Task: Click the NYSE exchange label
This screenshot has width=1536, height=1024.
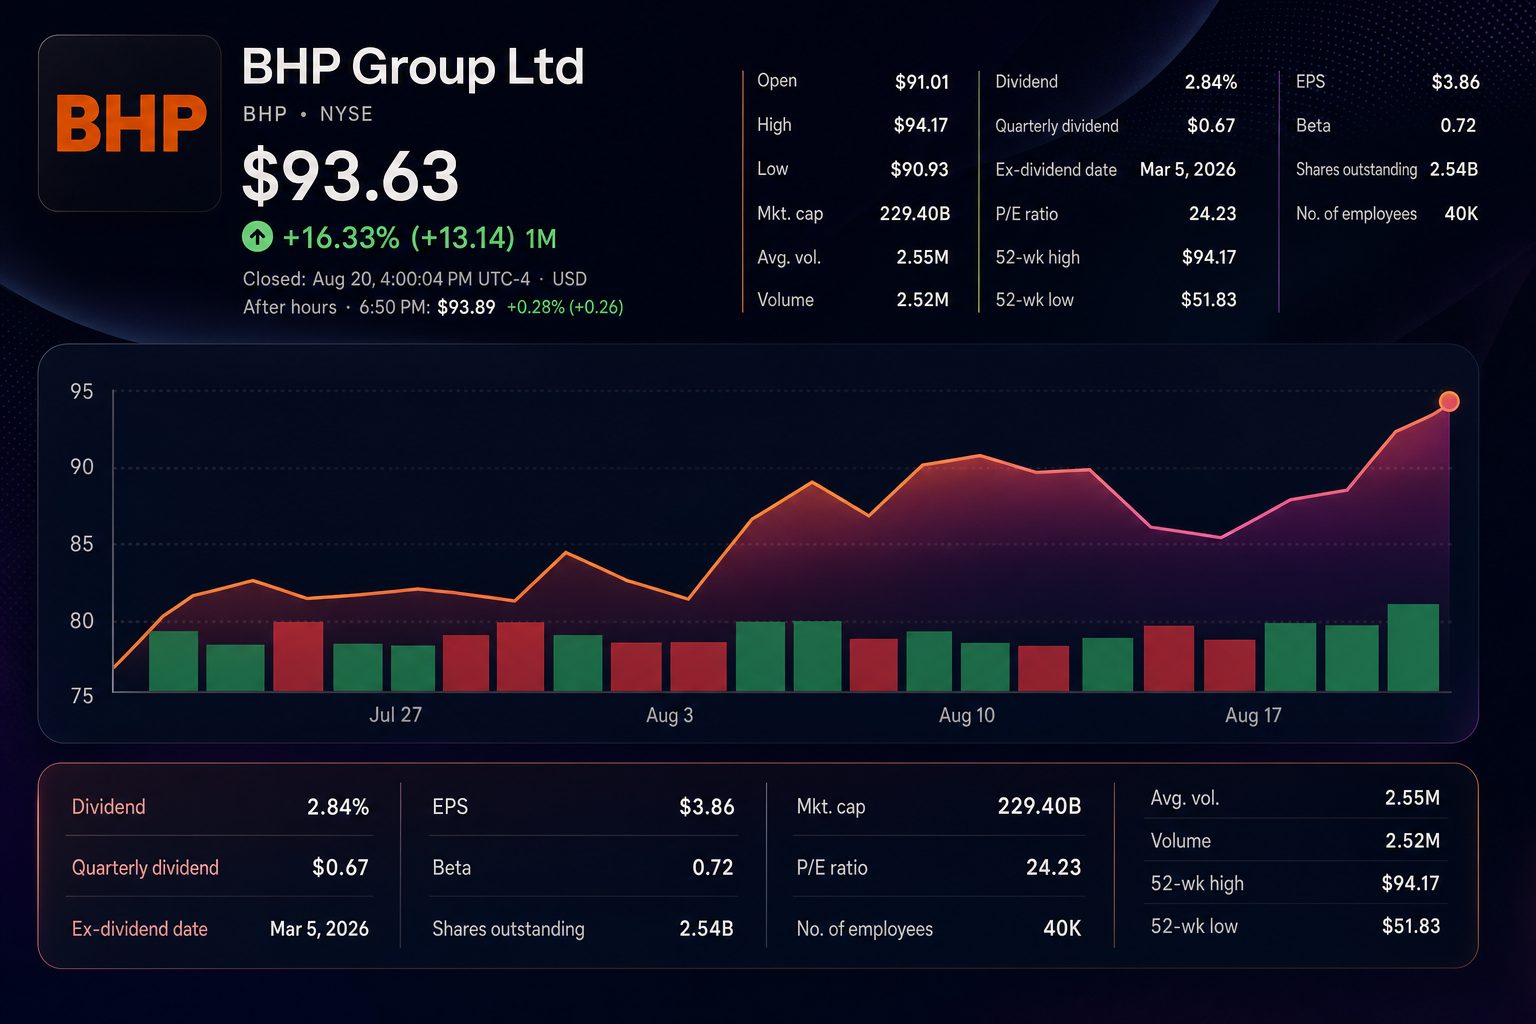Action: point(346,114)
